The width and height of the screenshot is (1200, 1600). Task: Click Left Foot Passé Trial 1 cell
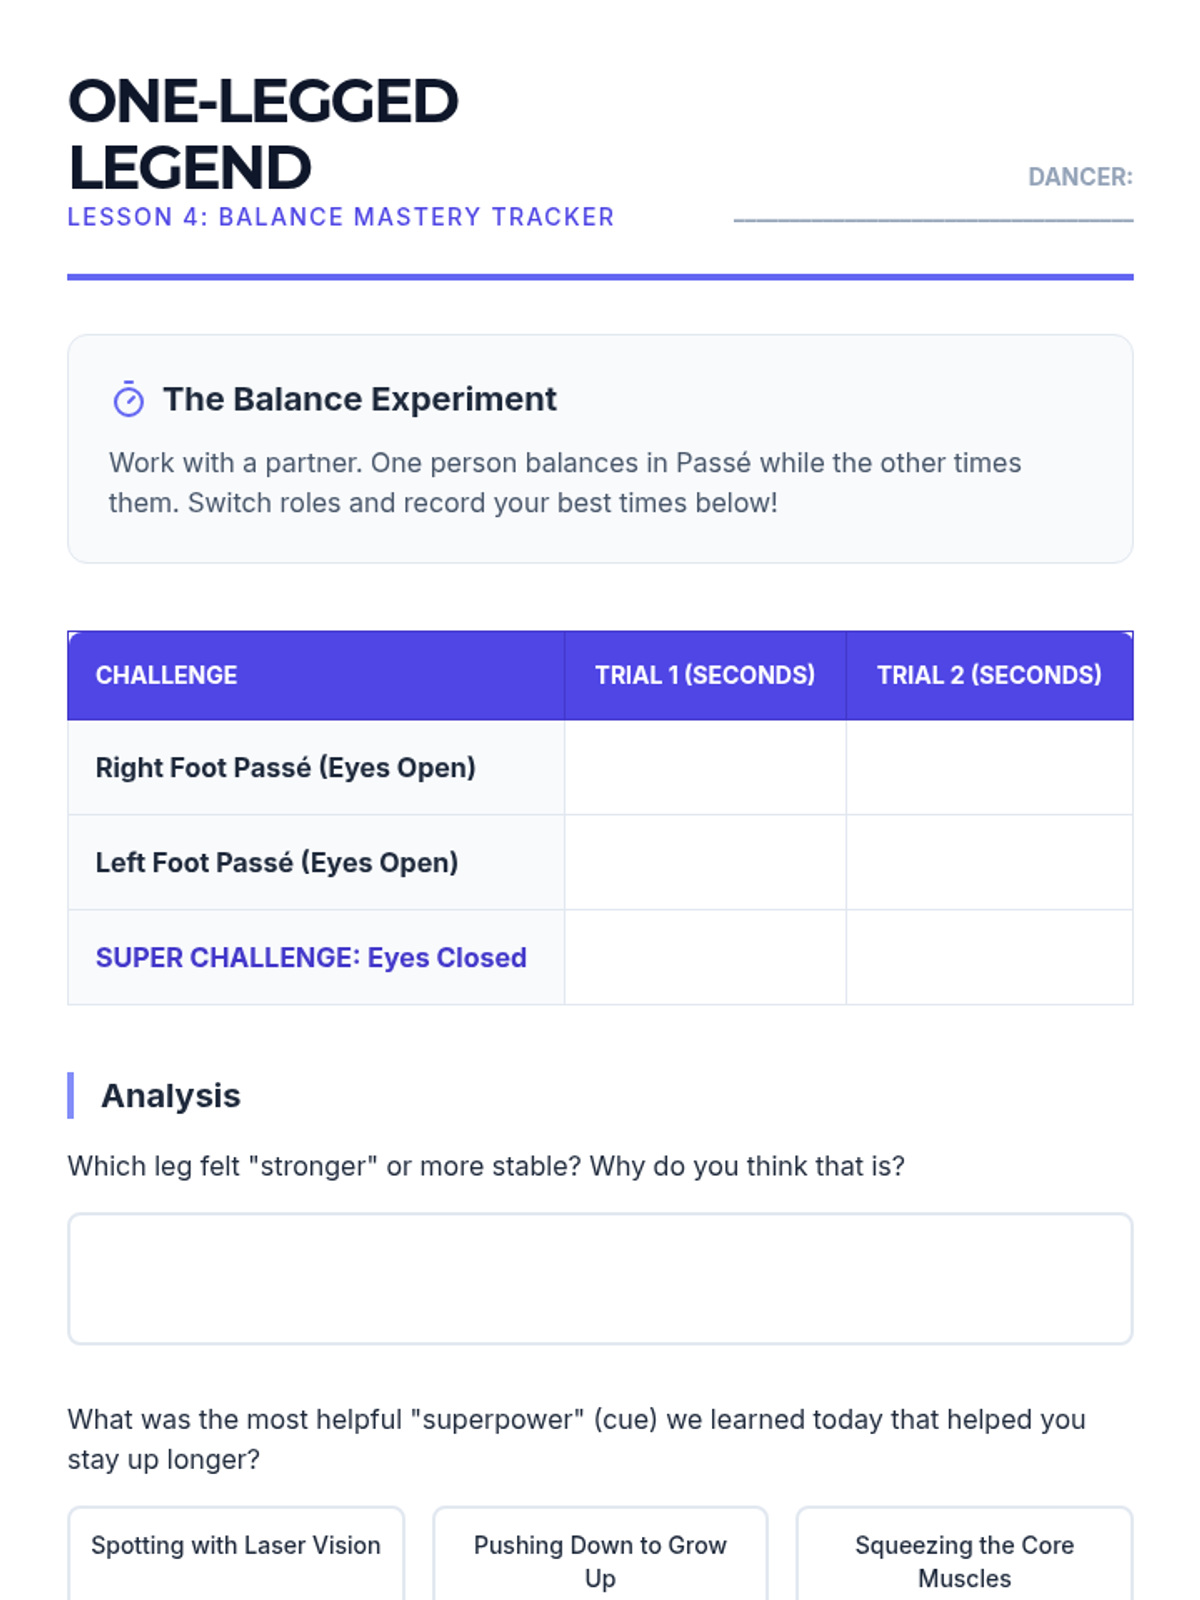pos(705,862)
